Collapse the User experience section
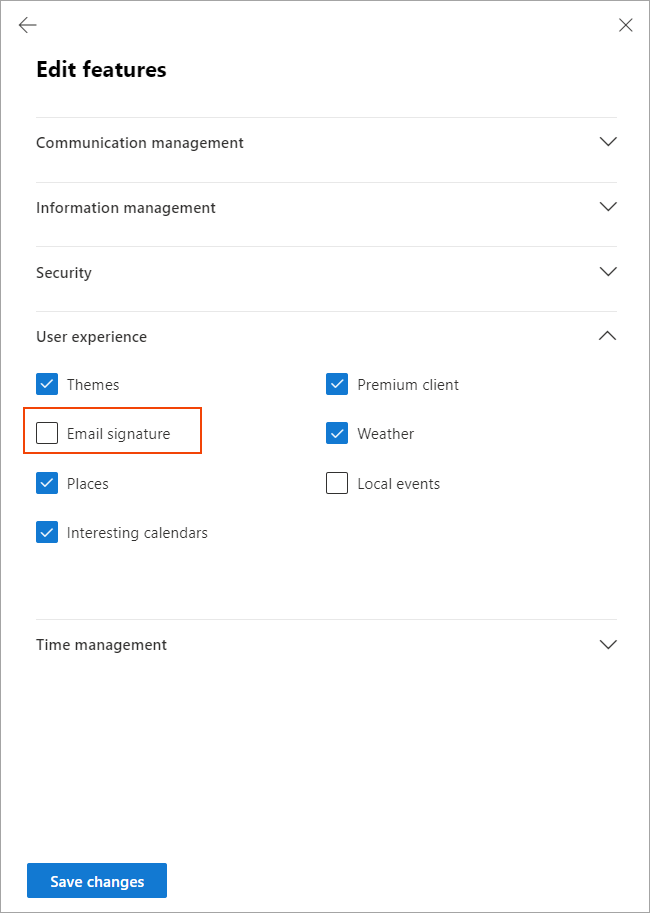This screenshot has width=650, height=913. (91, 336)
